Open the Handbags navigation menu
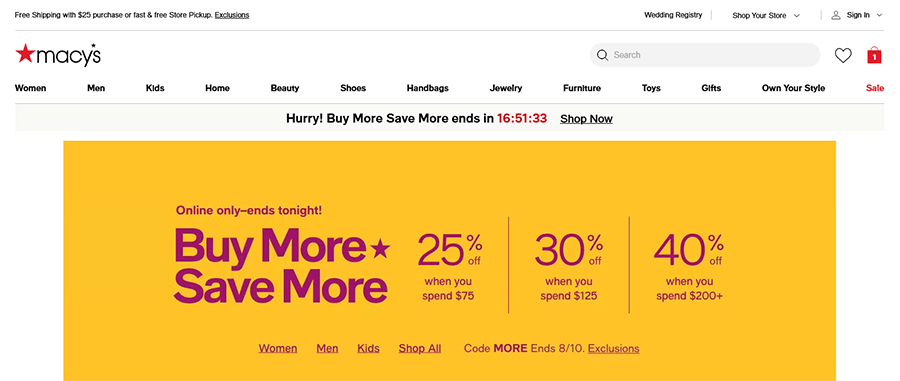Image resolution: width=900 pixels, height=381 pixels. pyautogui.click(x=428, y=88)
